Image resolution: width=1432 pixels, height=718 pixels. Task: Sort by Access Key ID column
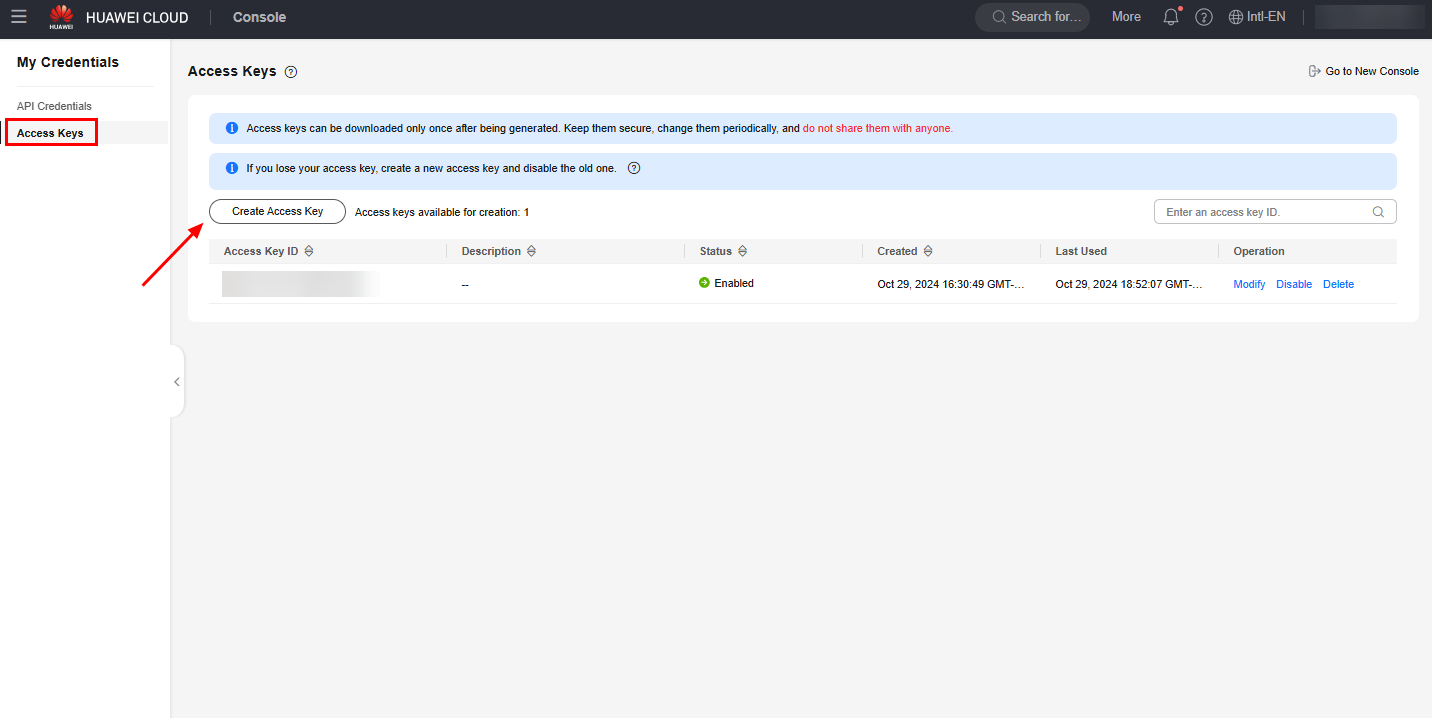tap(309, 251)
